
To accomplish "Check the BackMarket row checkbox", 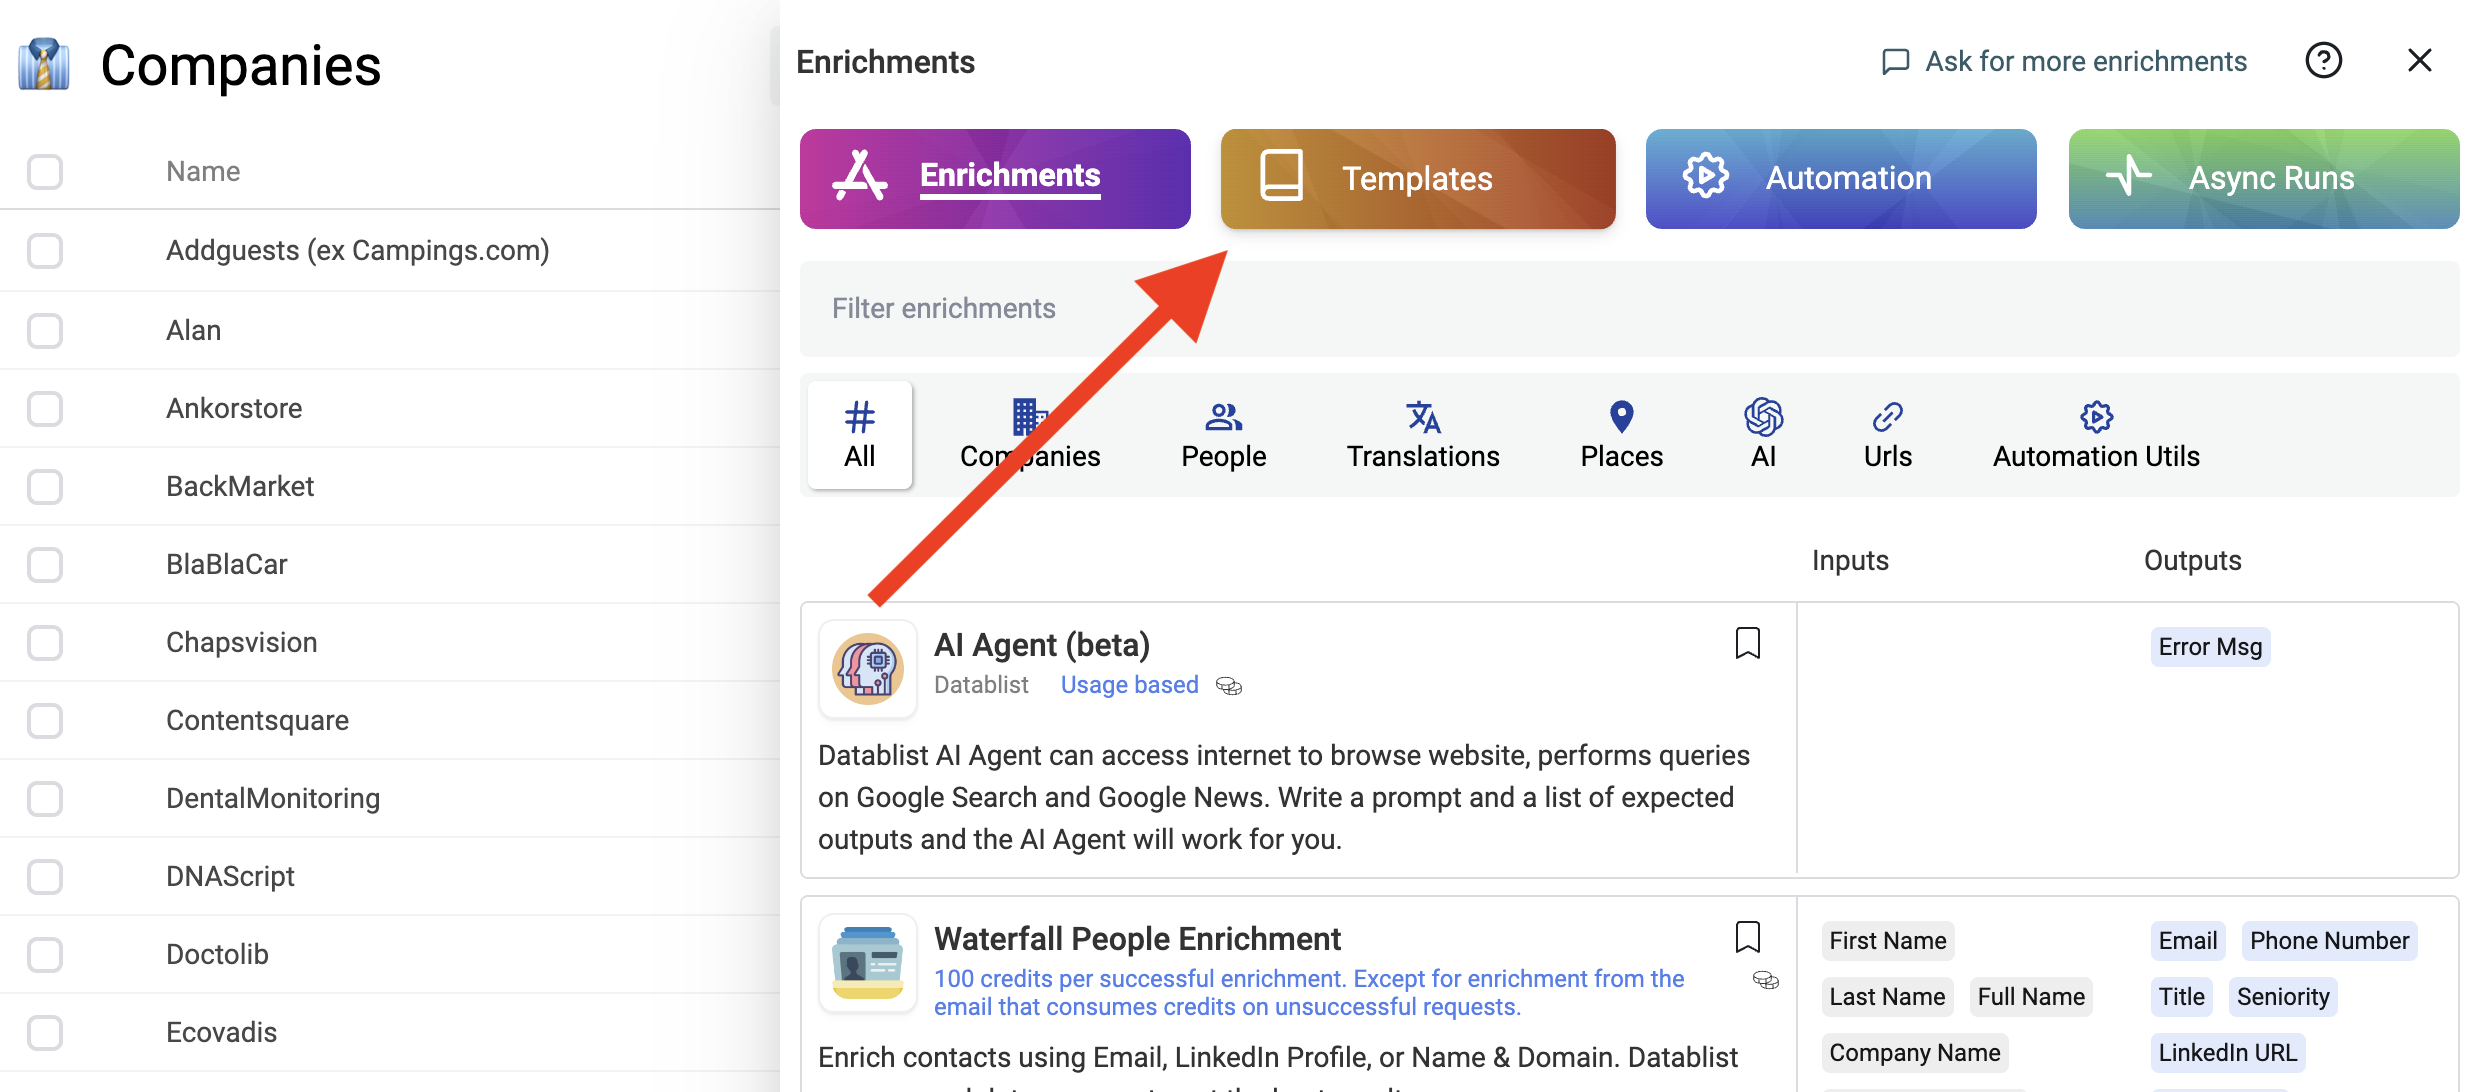I will (x=45, y=486).
